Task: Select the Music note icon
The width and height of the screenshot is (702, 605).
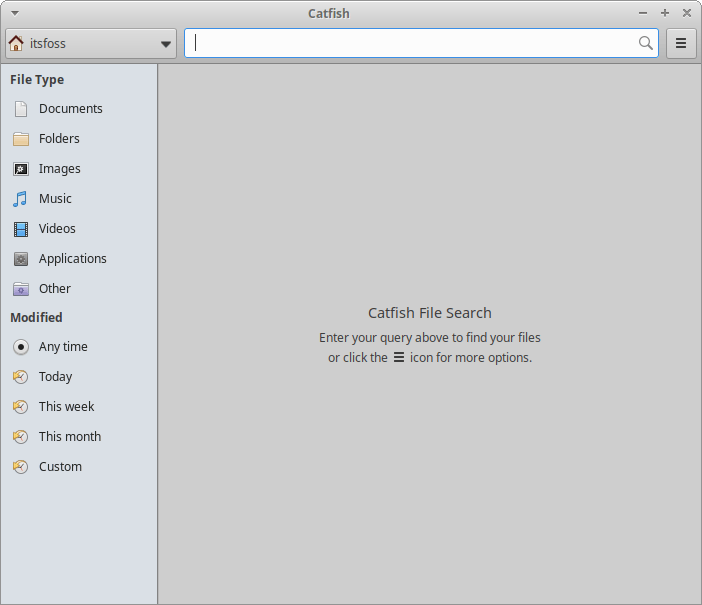Action: [21, 199]
